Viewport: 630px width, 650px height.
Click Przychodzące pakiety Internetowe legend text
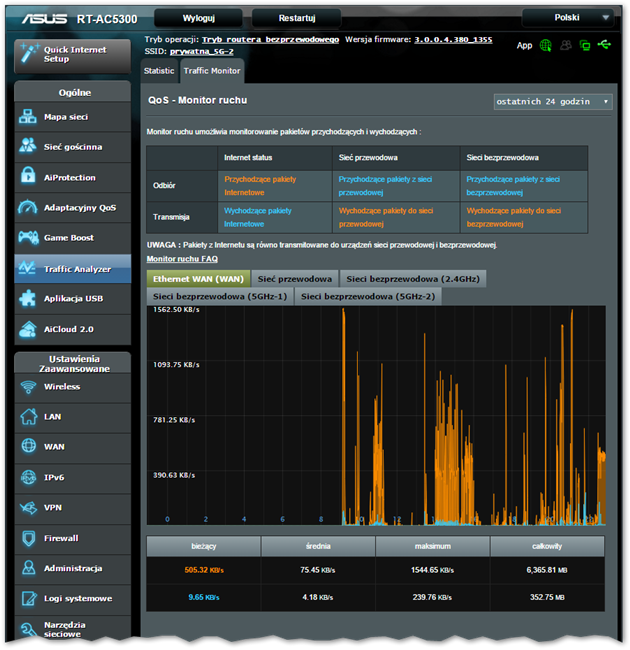260,186
